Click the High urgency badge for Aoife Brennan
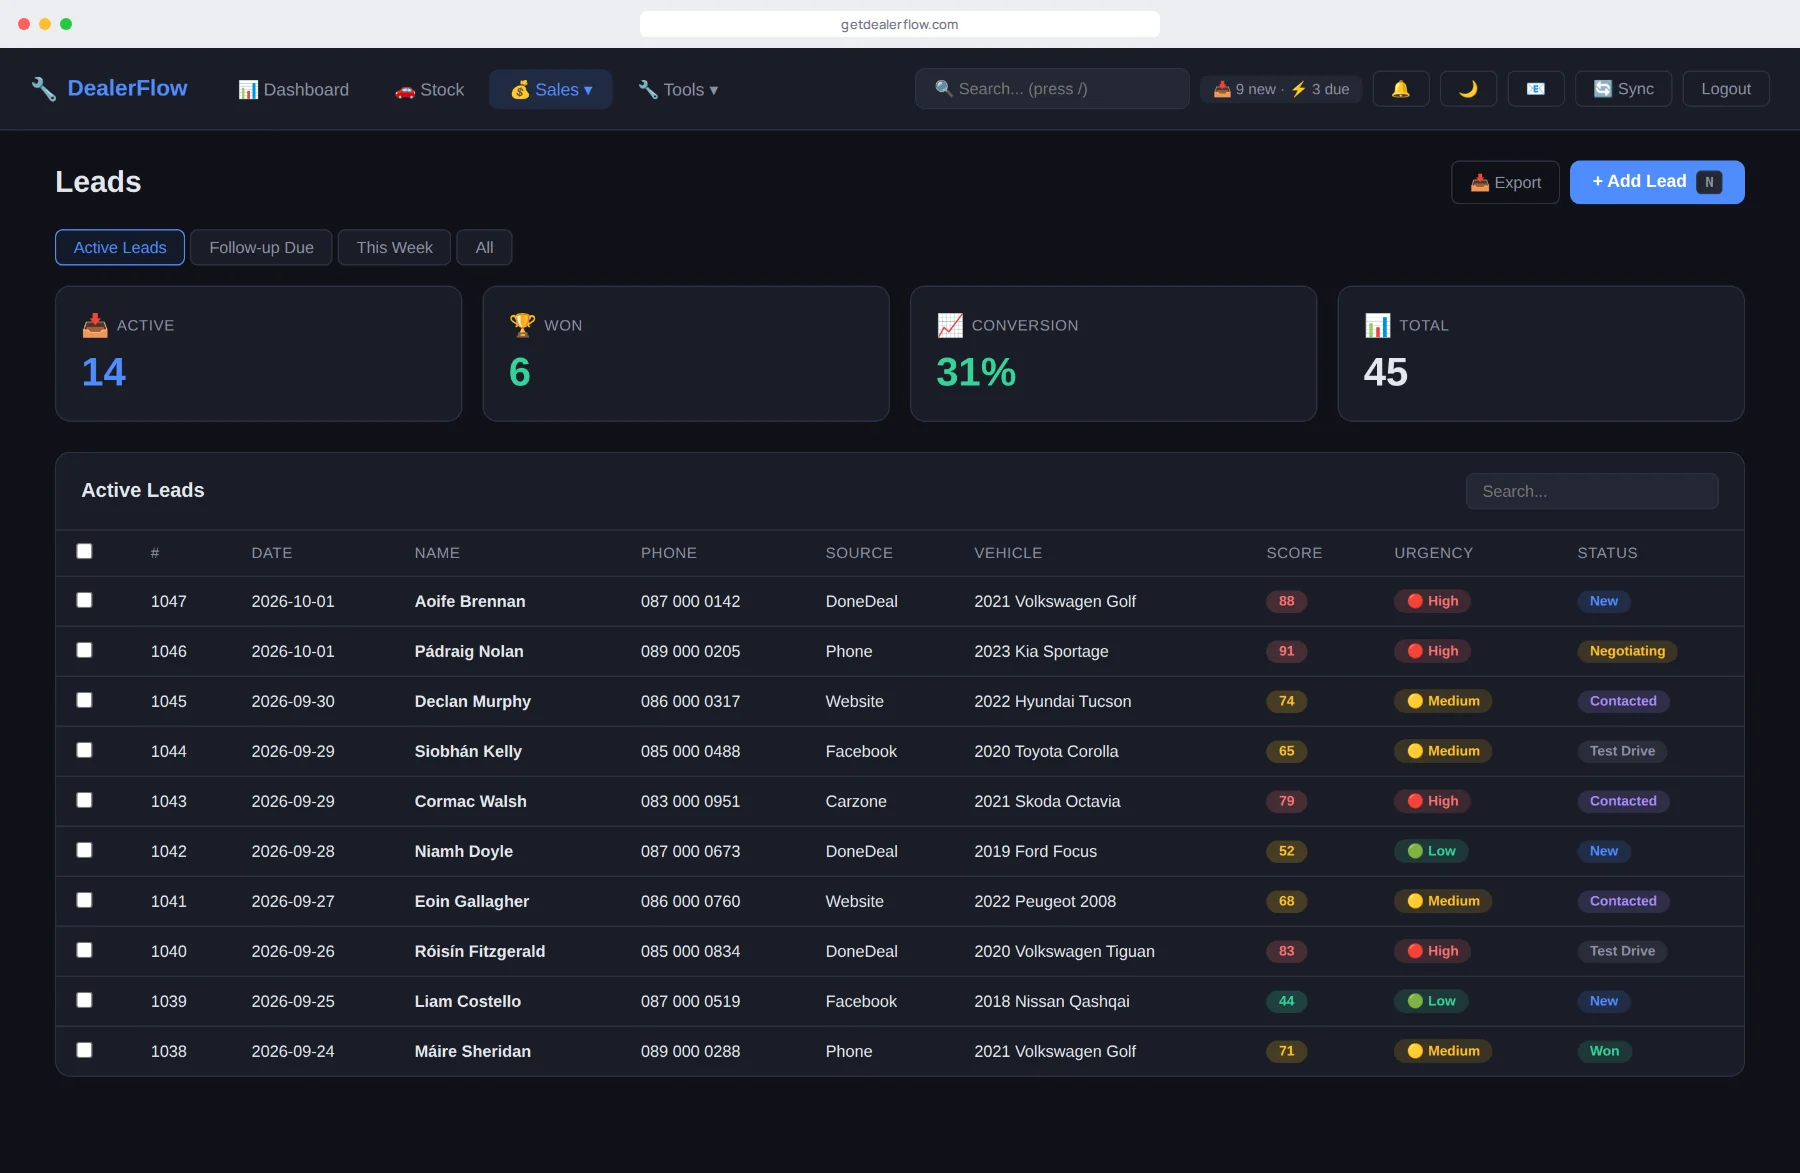The image size is (1800, 1173). click(x=1432, y=601)
